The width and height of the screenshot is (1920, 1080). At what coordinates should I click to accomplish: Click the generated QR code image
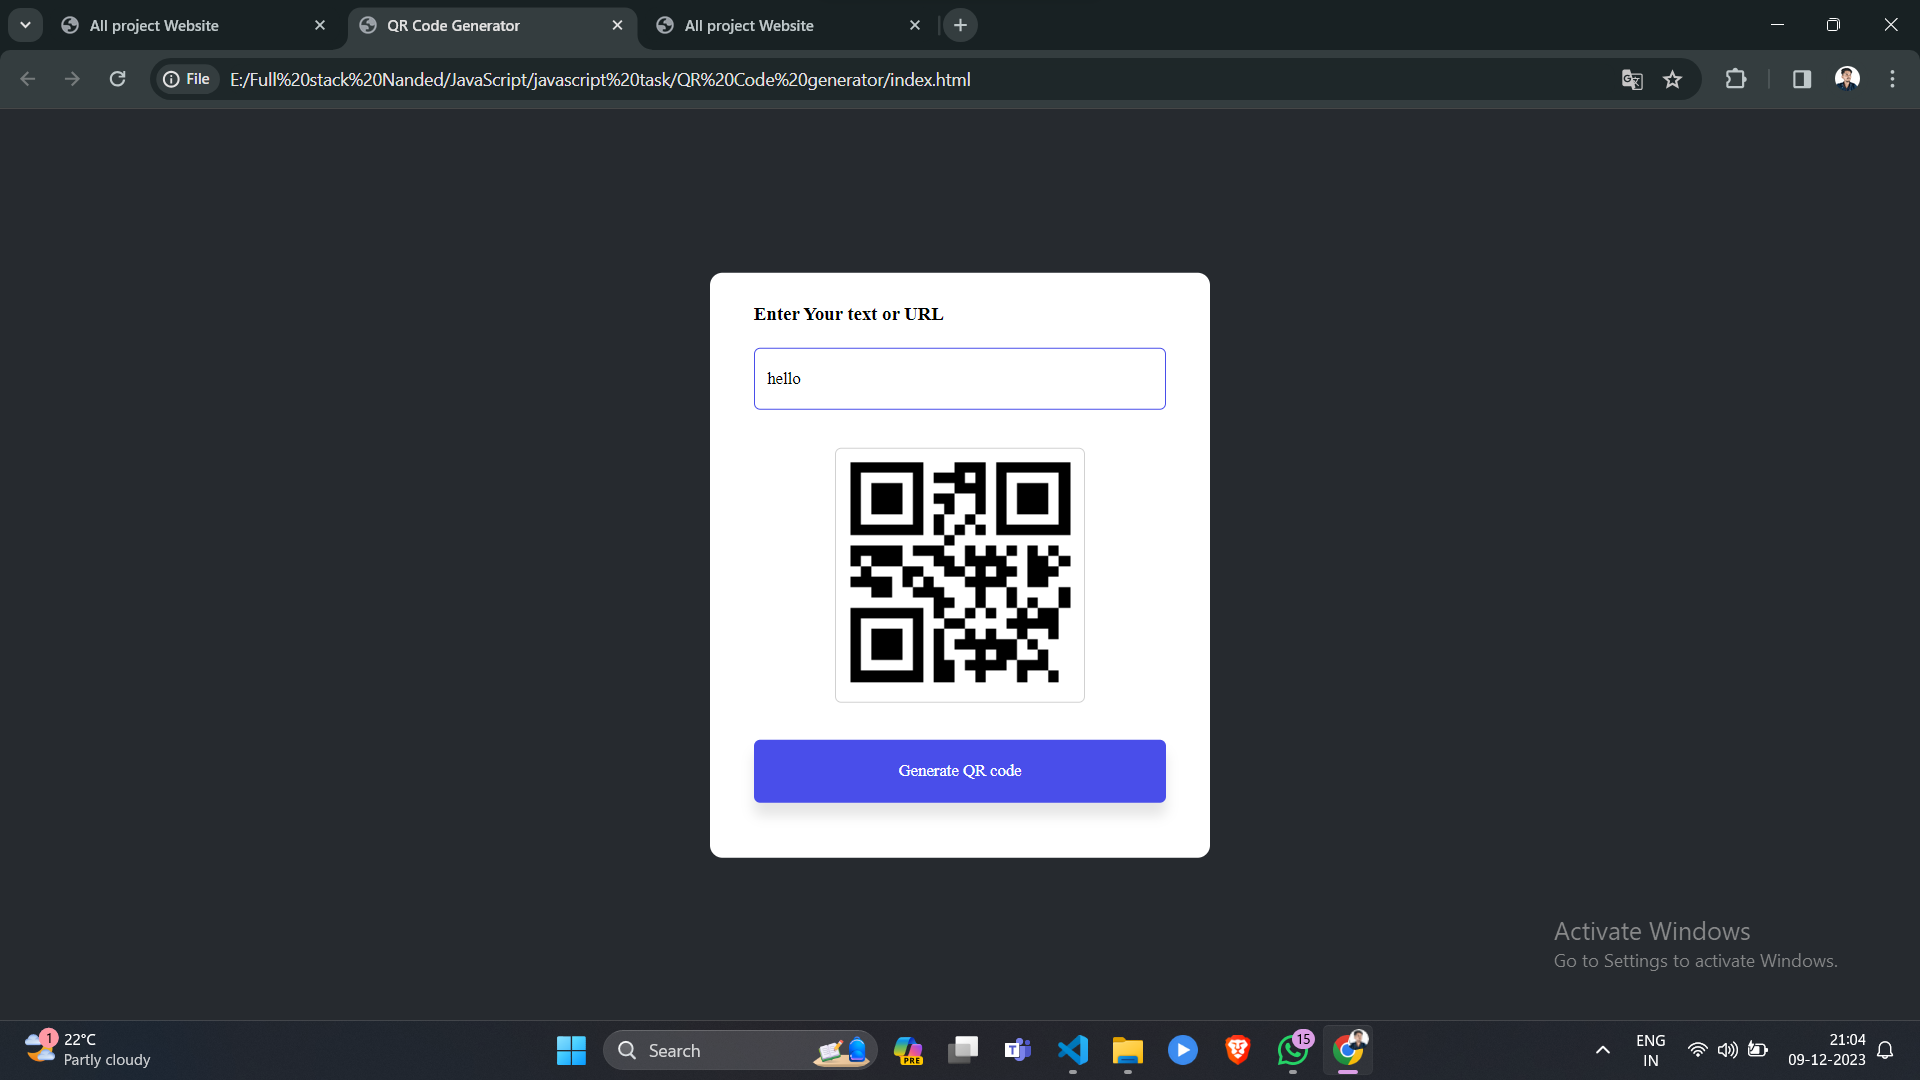coord(959,574)
